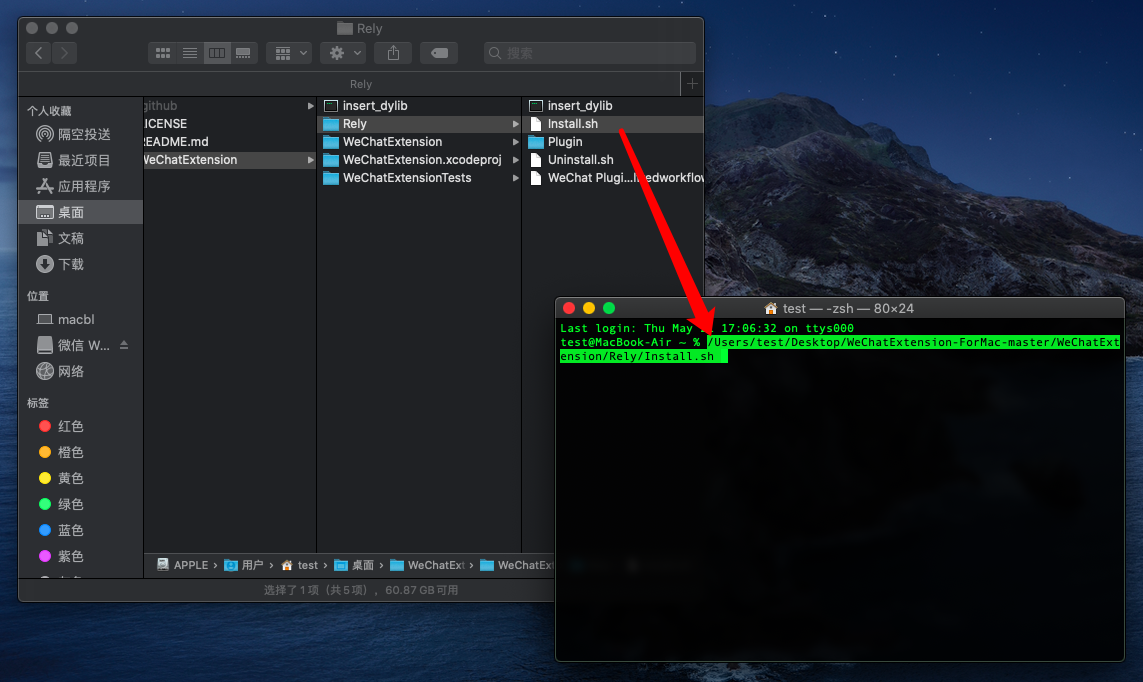
Task: Select Desktop (桌面) in sidebar
Action: (x=80, y=212)
